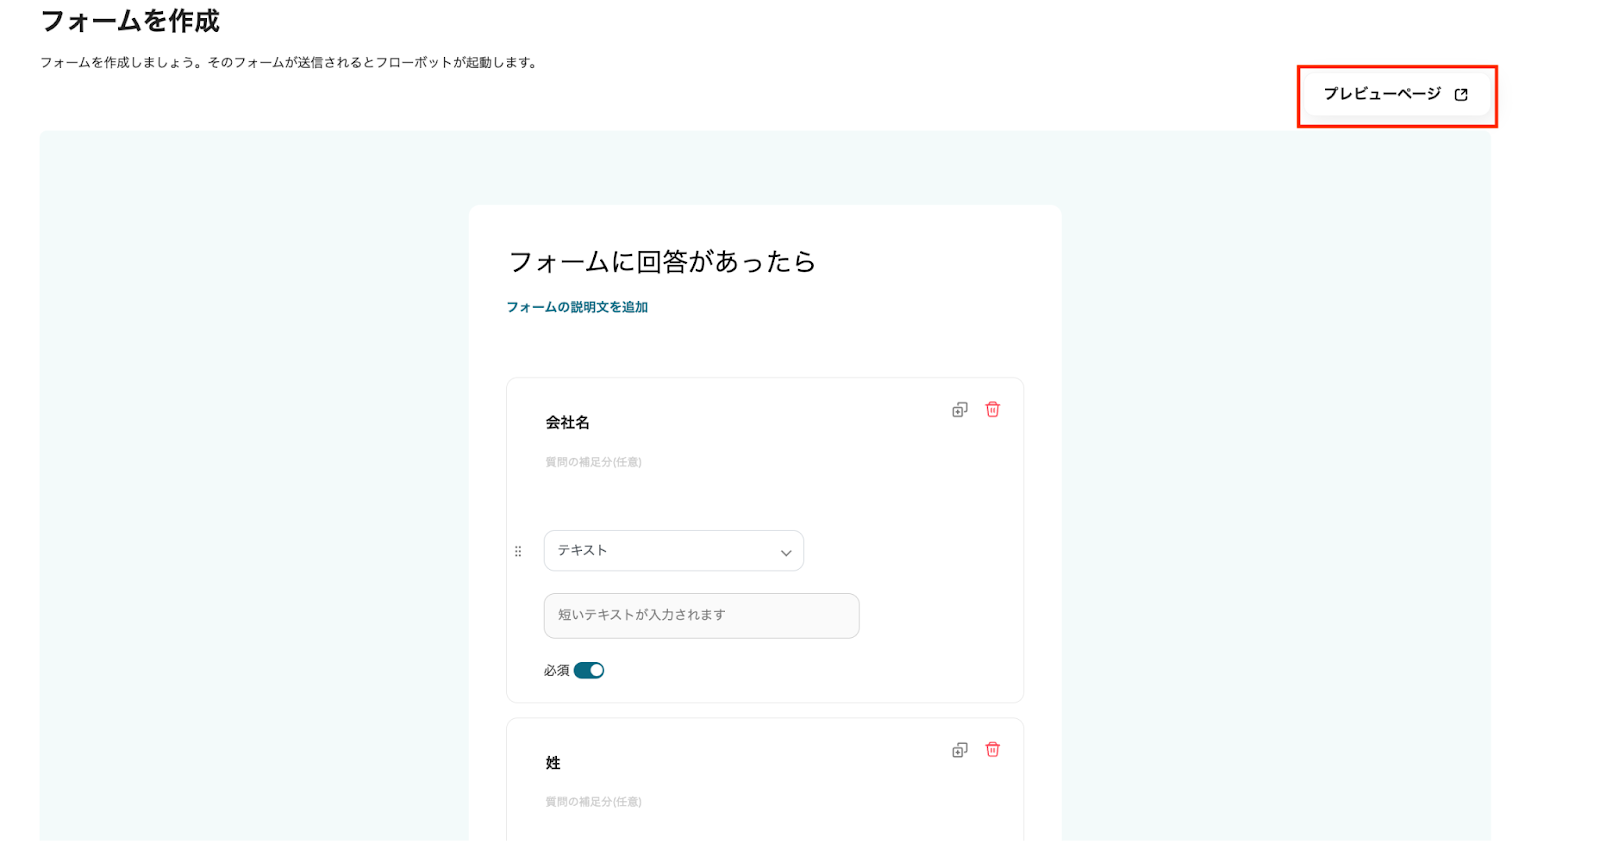Toggle the 必須 switch for 会社名
Screen dimensions: 1600x841
click(589, 670)
